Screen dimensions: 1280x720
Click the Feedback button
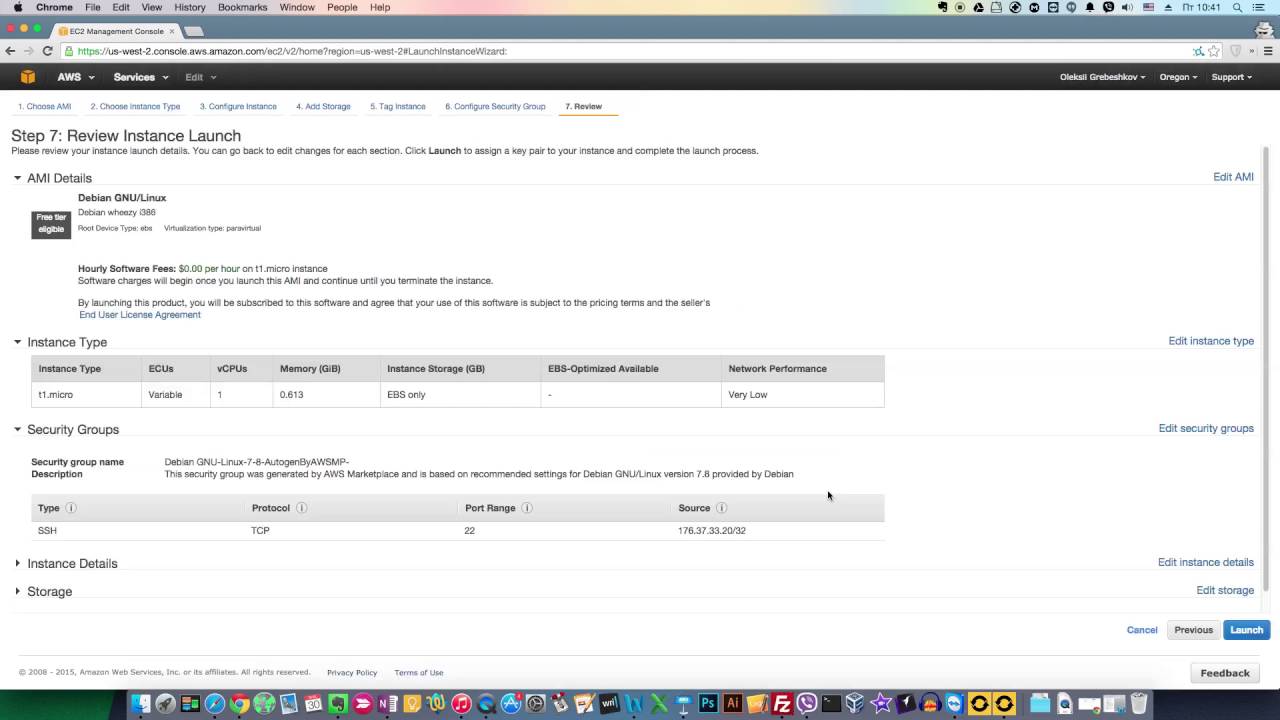[1225, 673]
